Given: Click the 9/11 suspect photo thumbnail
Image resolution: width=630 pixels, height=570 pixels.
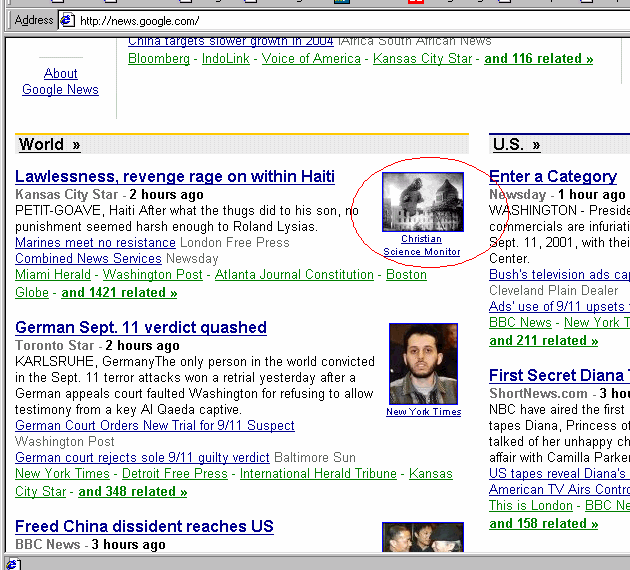Looking at the screenshot, I should 423,364.
